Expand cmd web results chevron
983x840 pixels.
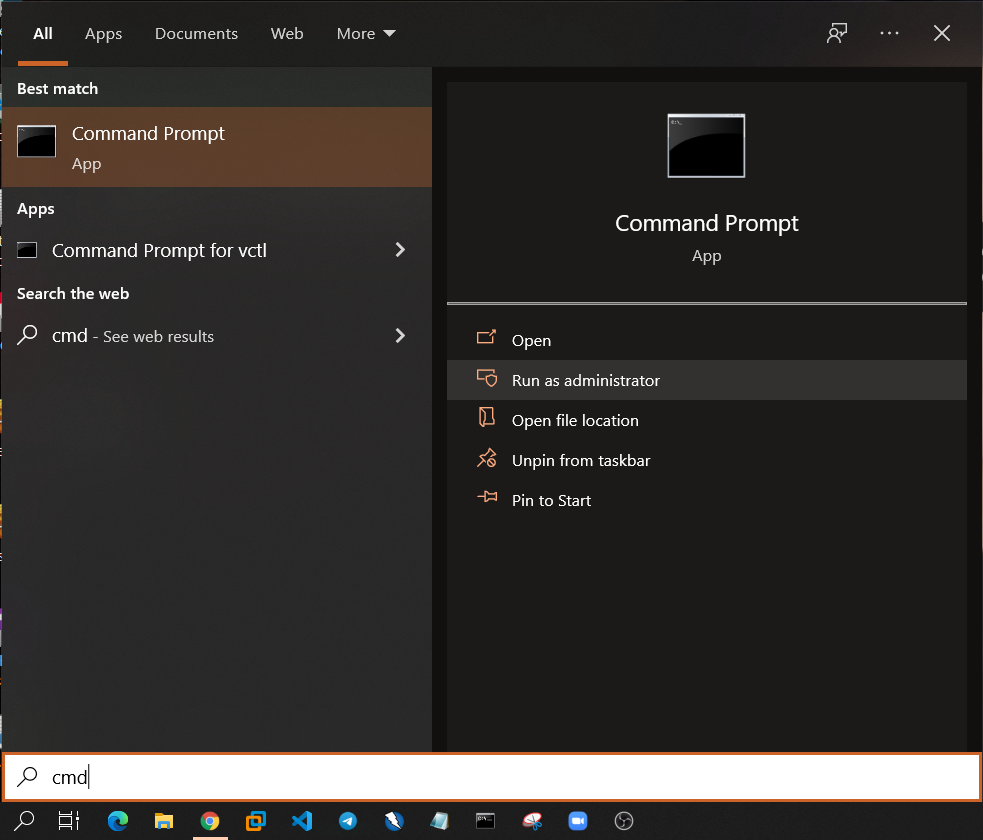(399, 336)
